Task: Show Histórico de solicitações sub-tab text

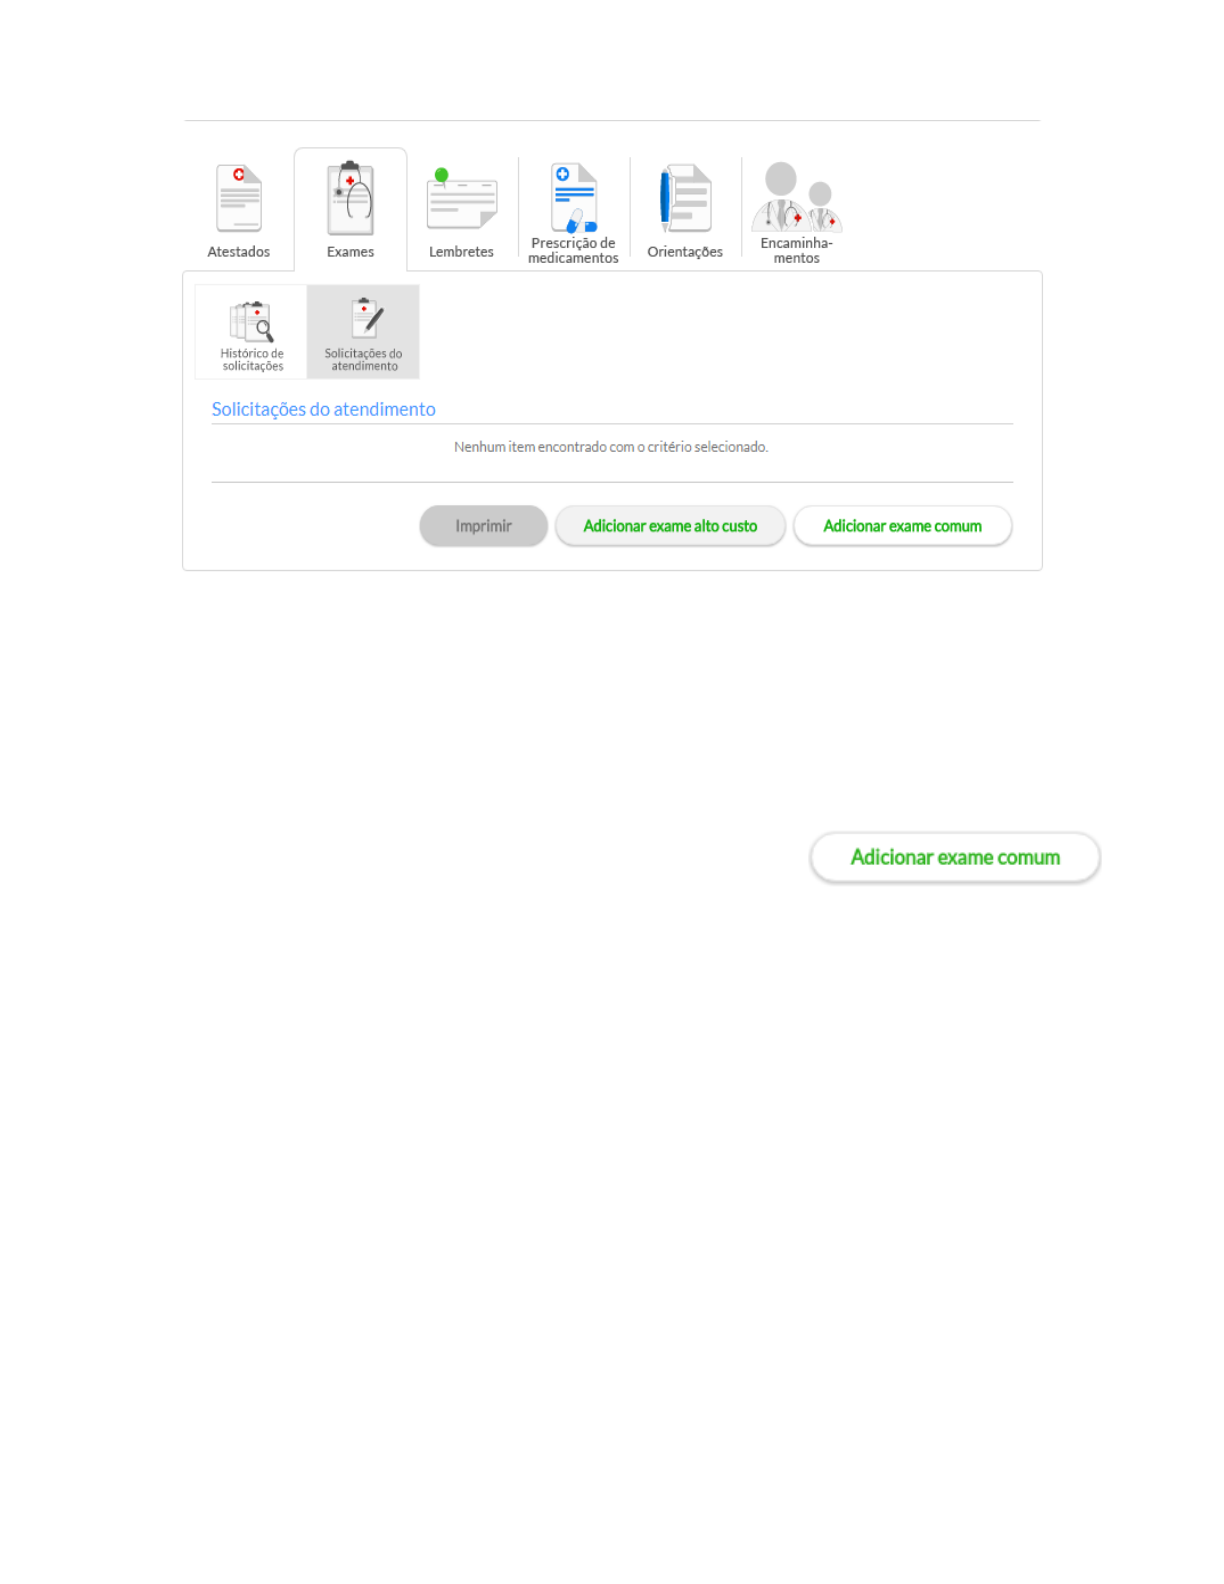Action: (x=252, y=360)
